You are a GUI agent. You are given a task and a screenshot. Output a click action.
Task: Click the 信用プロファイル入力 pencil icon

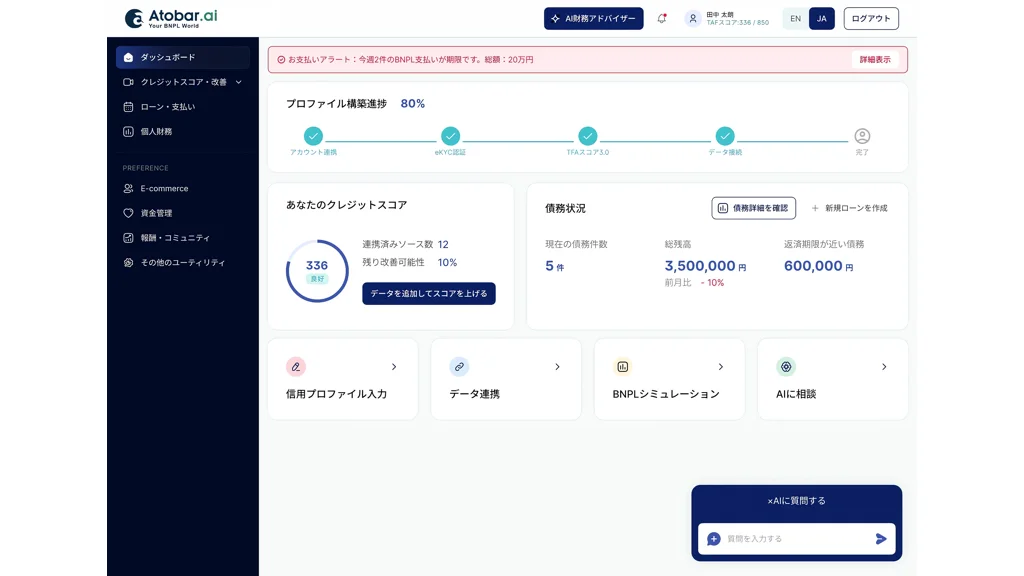(295, 367)
